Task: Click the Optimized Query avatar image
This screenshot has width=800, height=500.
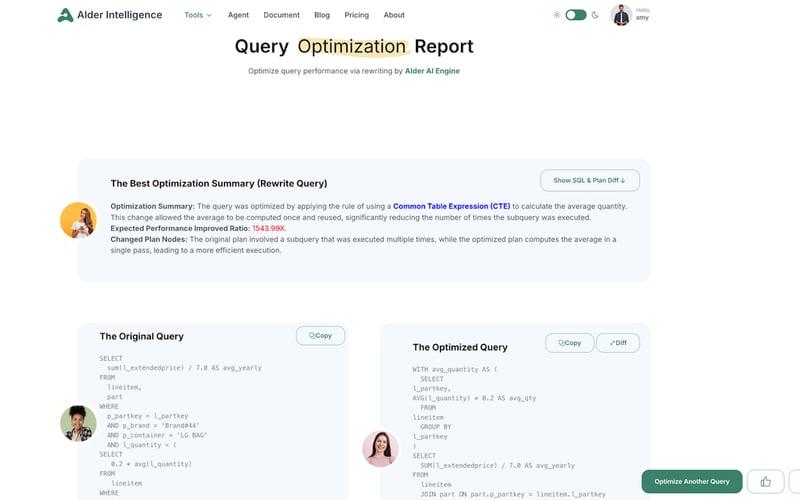Action: click(381, 449)
